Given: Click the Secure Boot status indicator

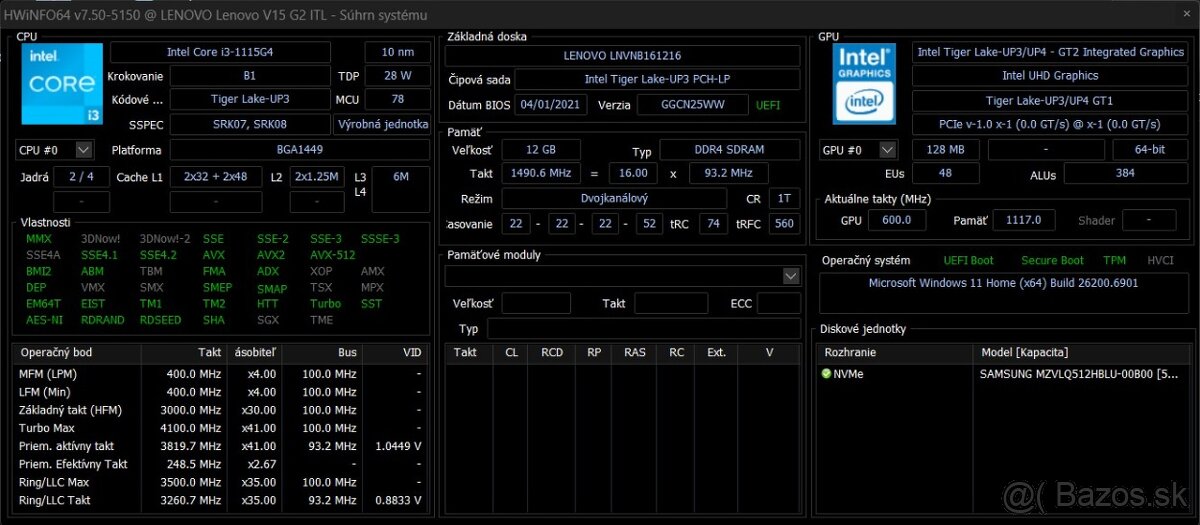Looking at the screenshot, I should tap(1052, 260).
